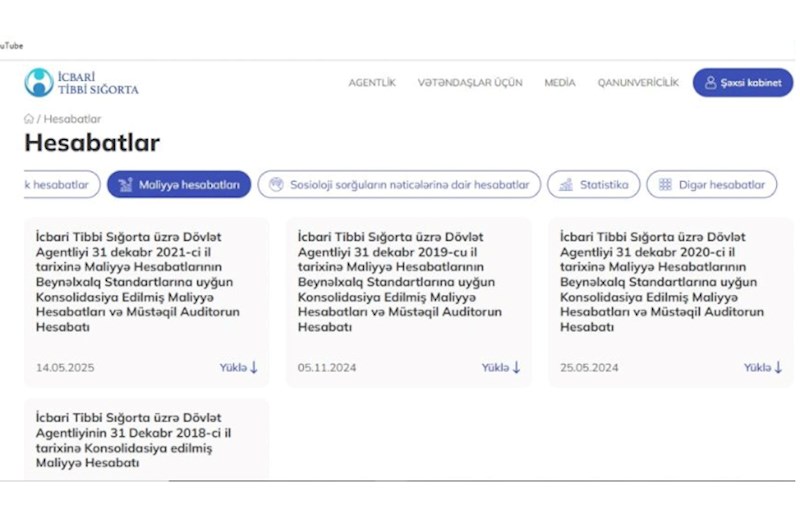Switch to Sosioloji sorğuların nəticələrinə dair hesabatlar
Screen dimensions: 800x525
click(x=399, y=184)
